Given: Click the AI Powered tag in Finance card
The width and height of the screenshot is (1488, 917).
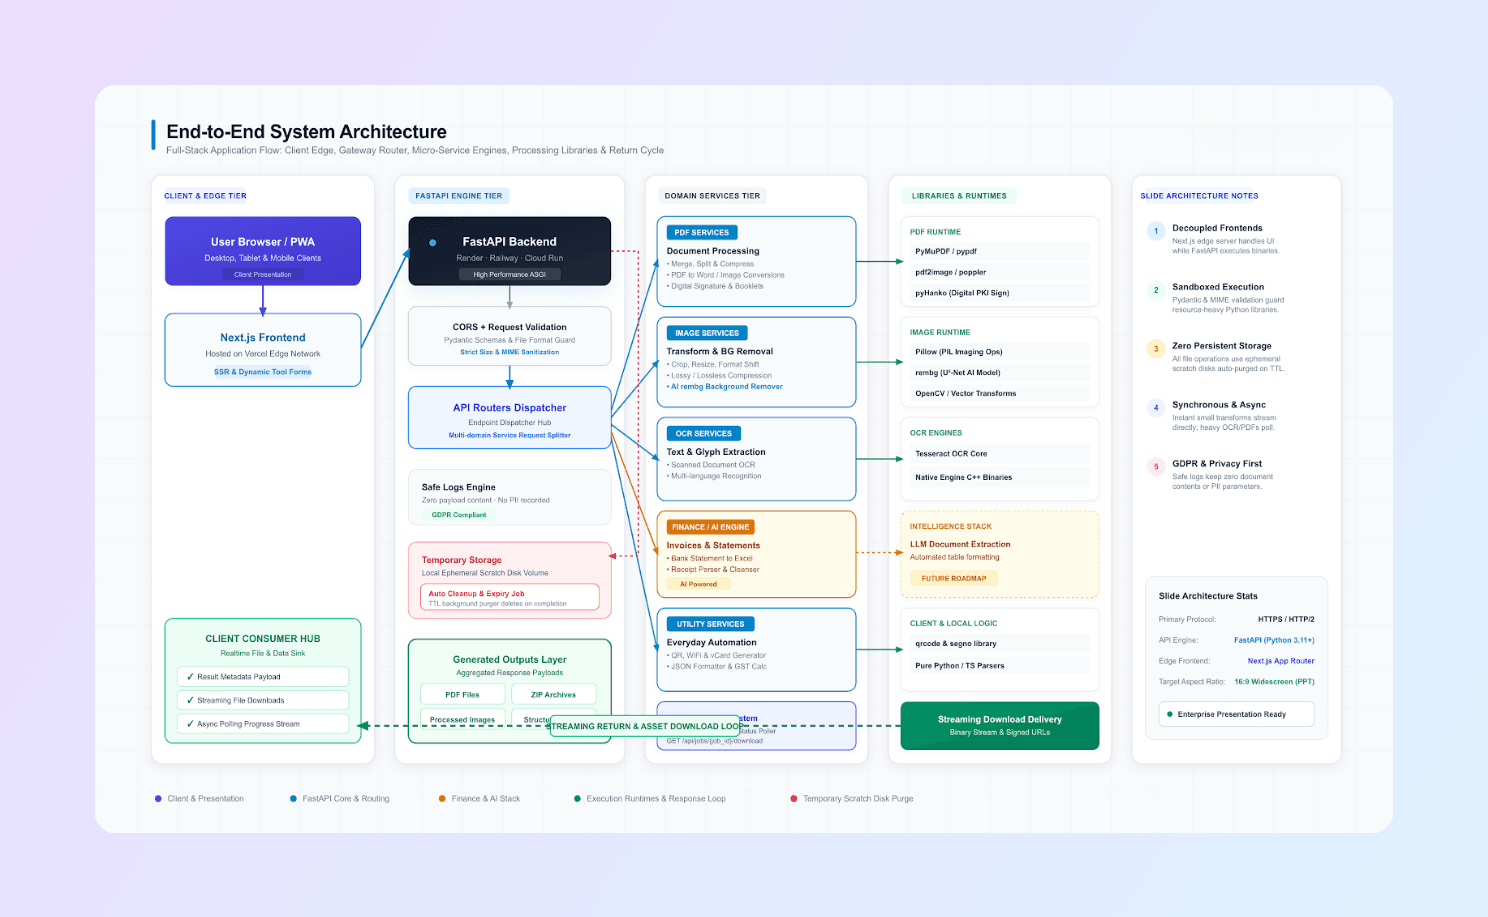Looking at the screenshot, I should click(698, 584).
